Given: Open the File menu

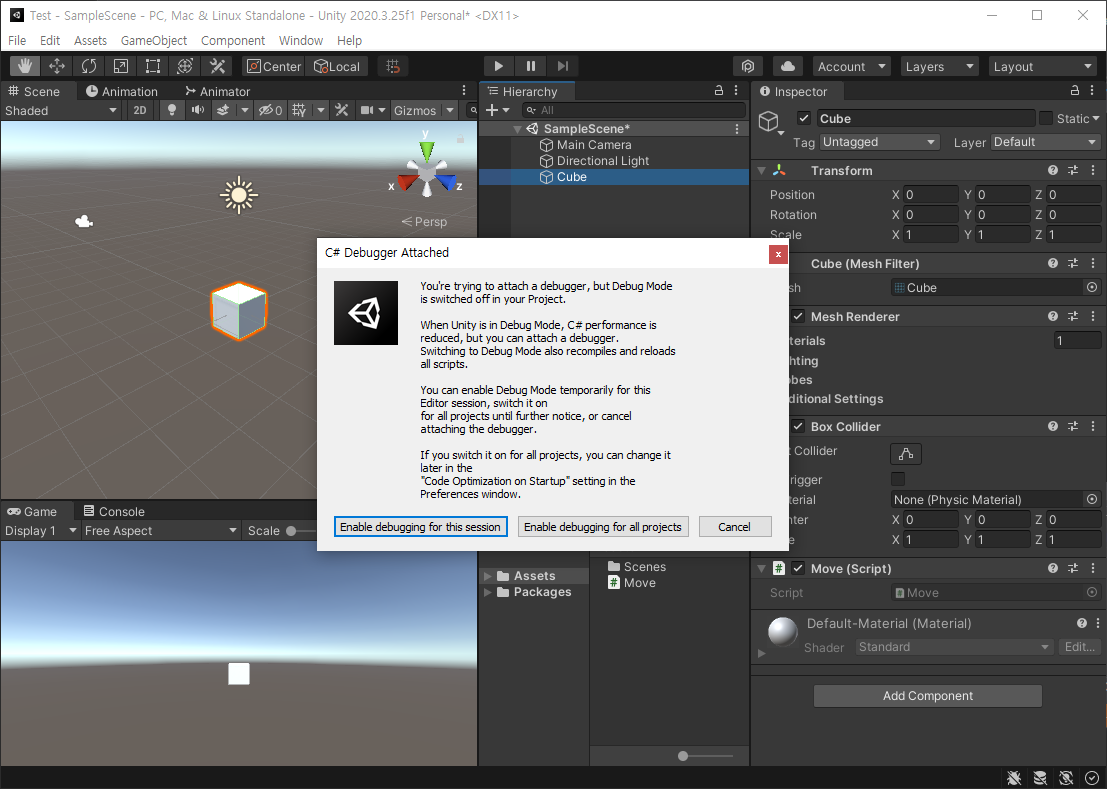Looking at the screenshot, I should [x=17, y=40].
